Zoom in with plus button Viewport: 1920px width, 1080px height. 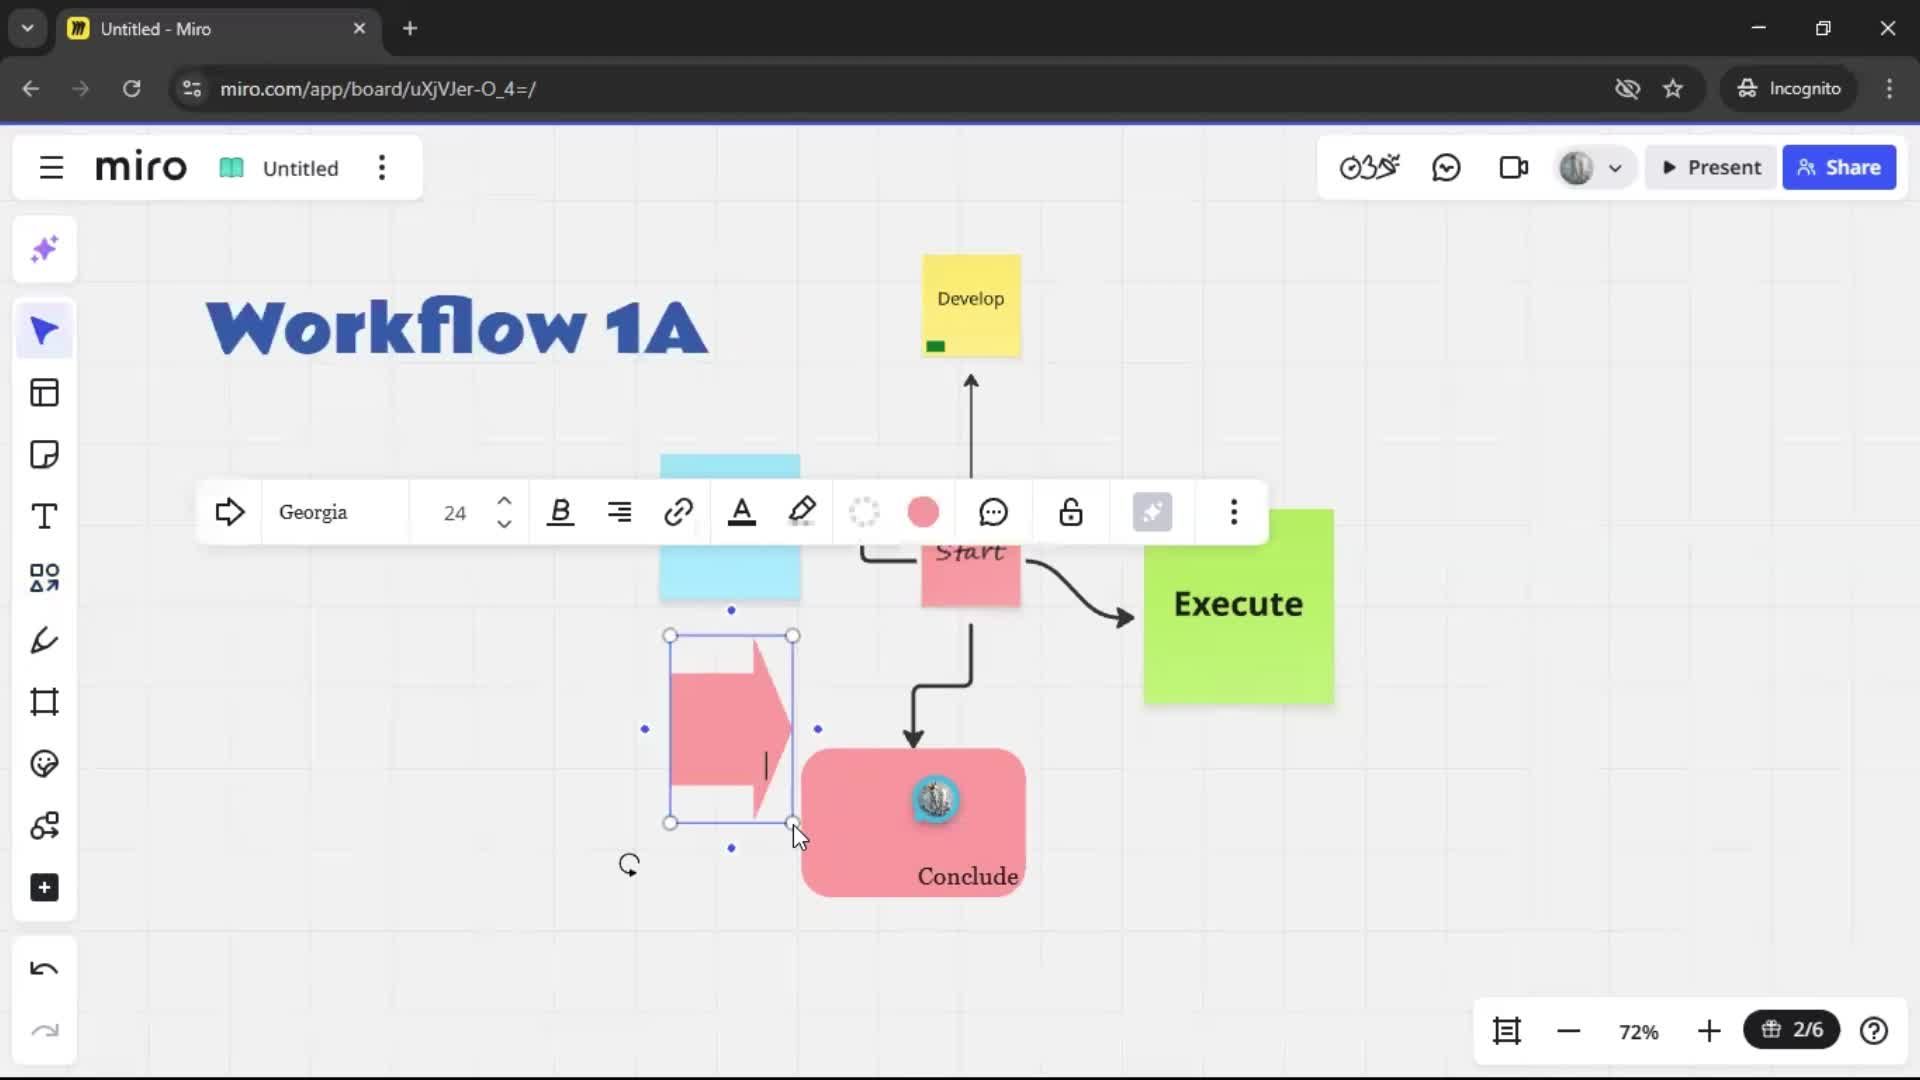tap(1709, 1030)
